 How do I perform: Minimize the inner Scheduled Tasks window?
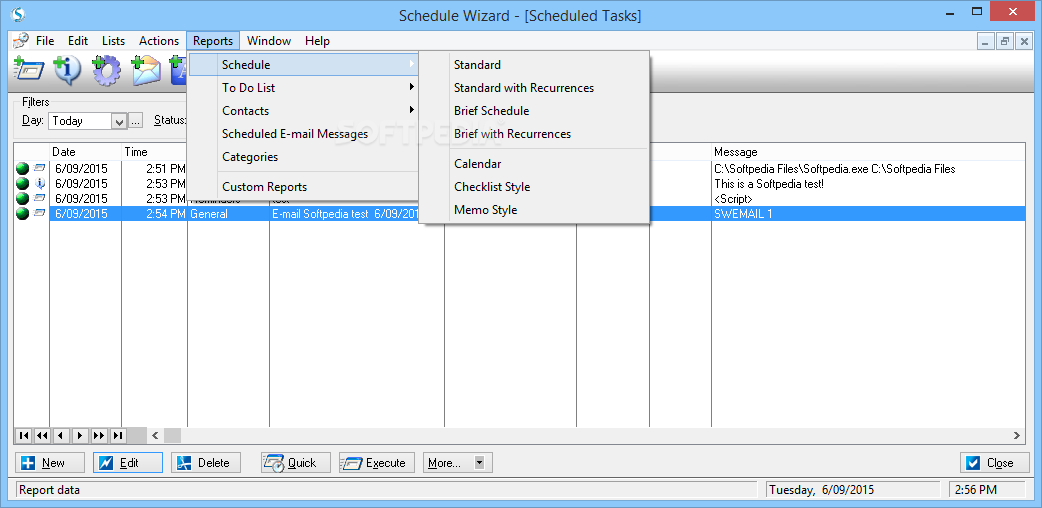[x=986, y=41]
